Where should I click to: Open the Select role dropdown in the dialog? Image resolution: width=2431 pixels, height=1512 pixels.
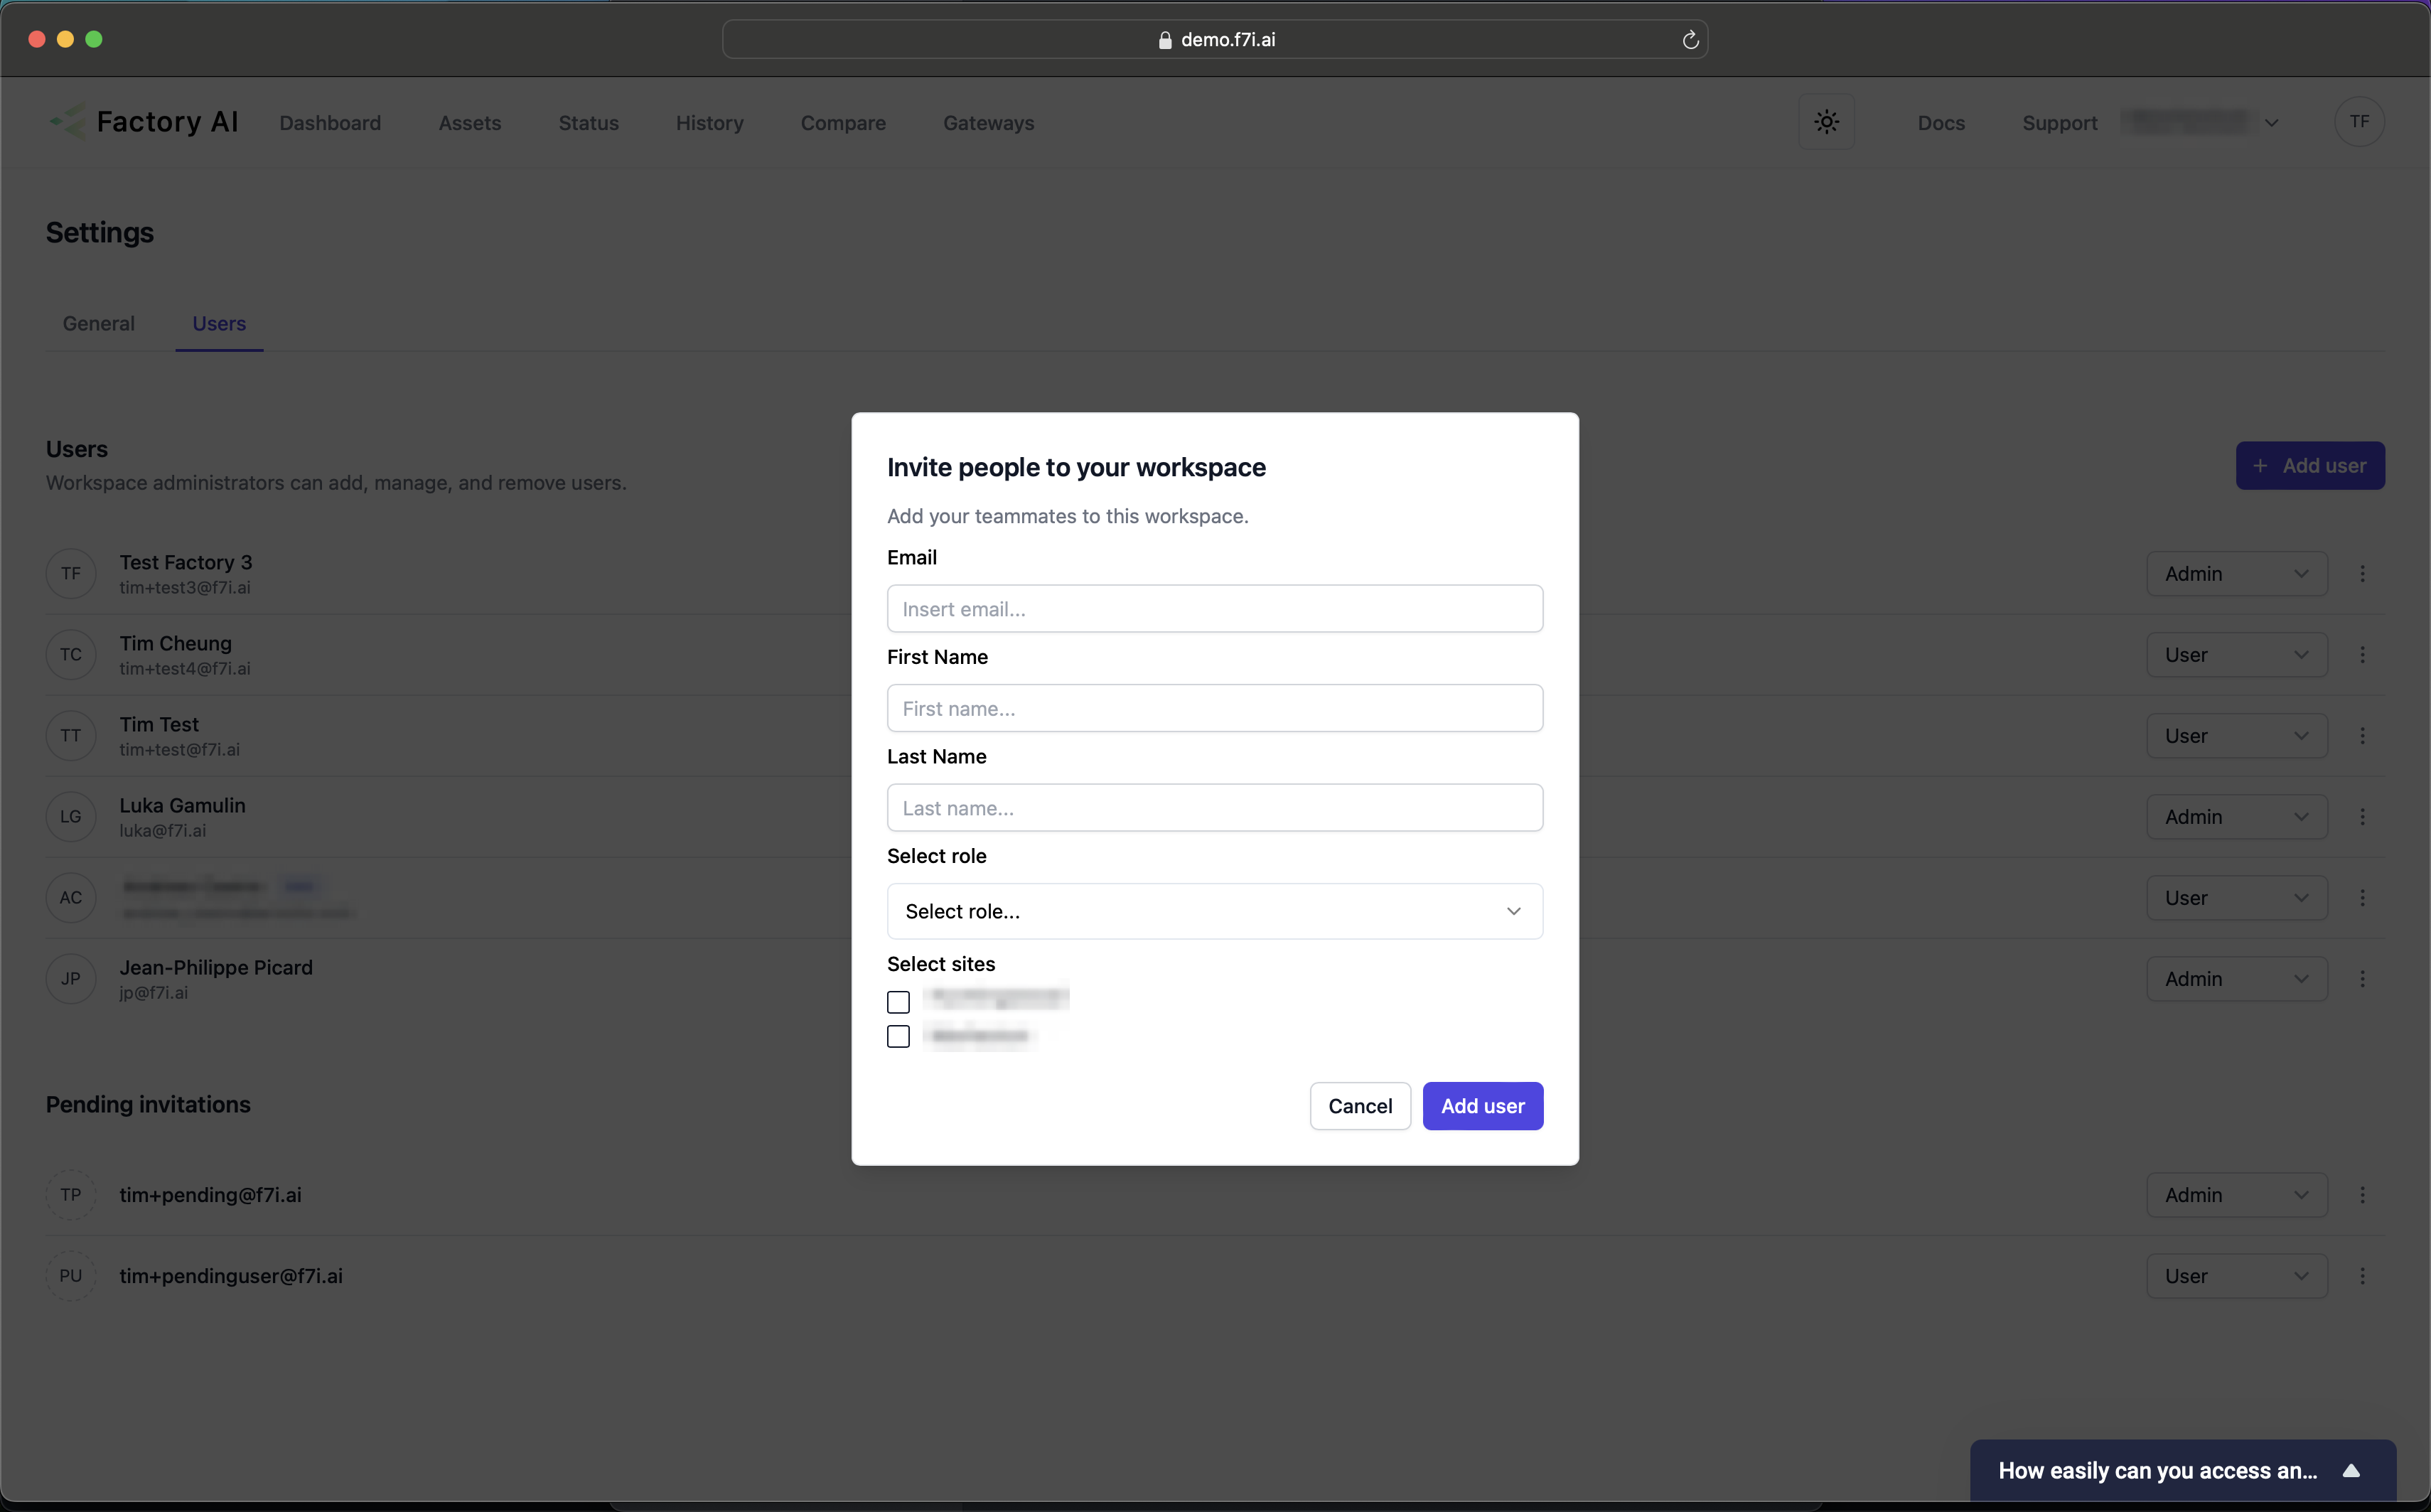(x=1214, y=911)
